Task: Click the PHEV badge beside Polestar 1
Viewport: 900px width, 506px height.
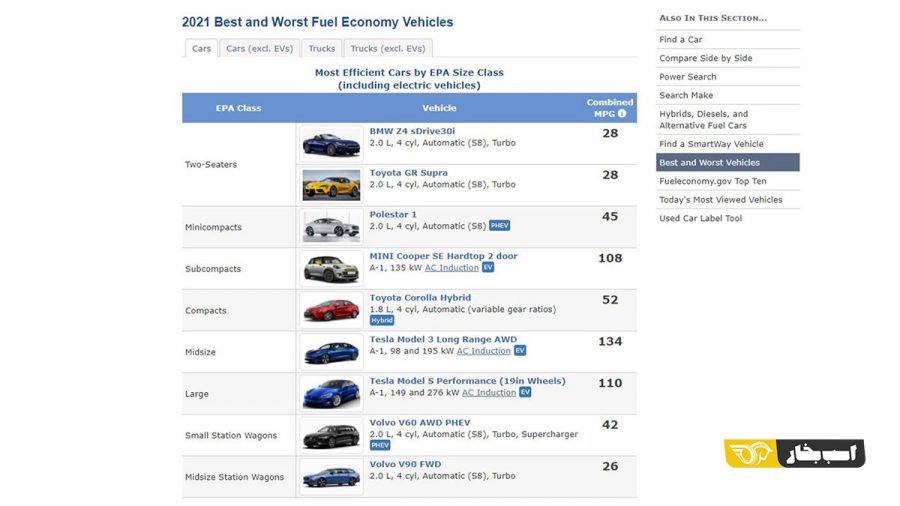Action: pyautogui.click(x=499, y=225)
